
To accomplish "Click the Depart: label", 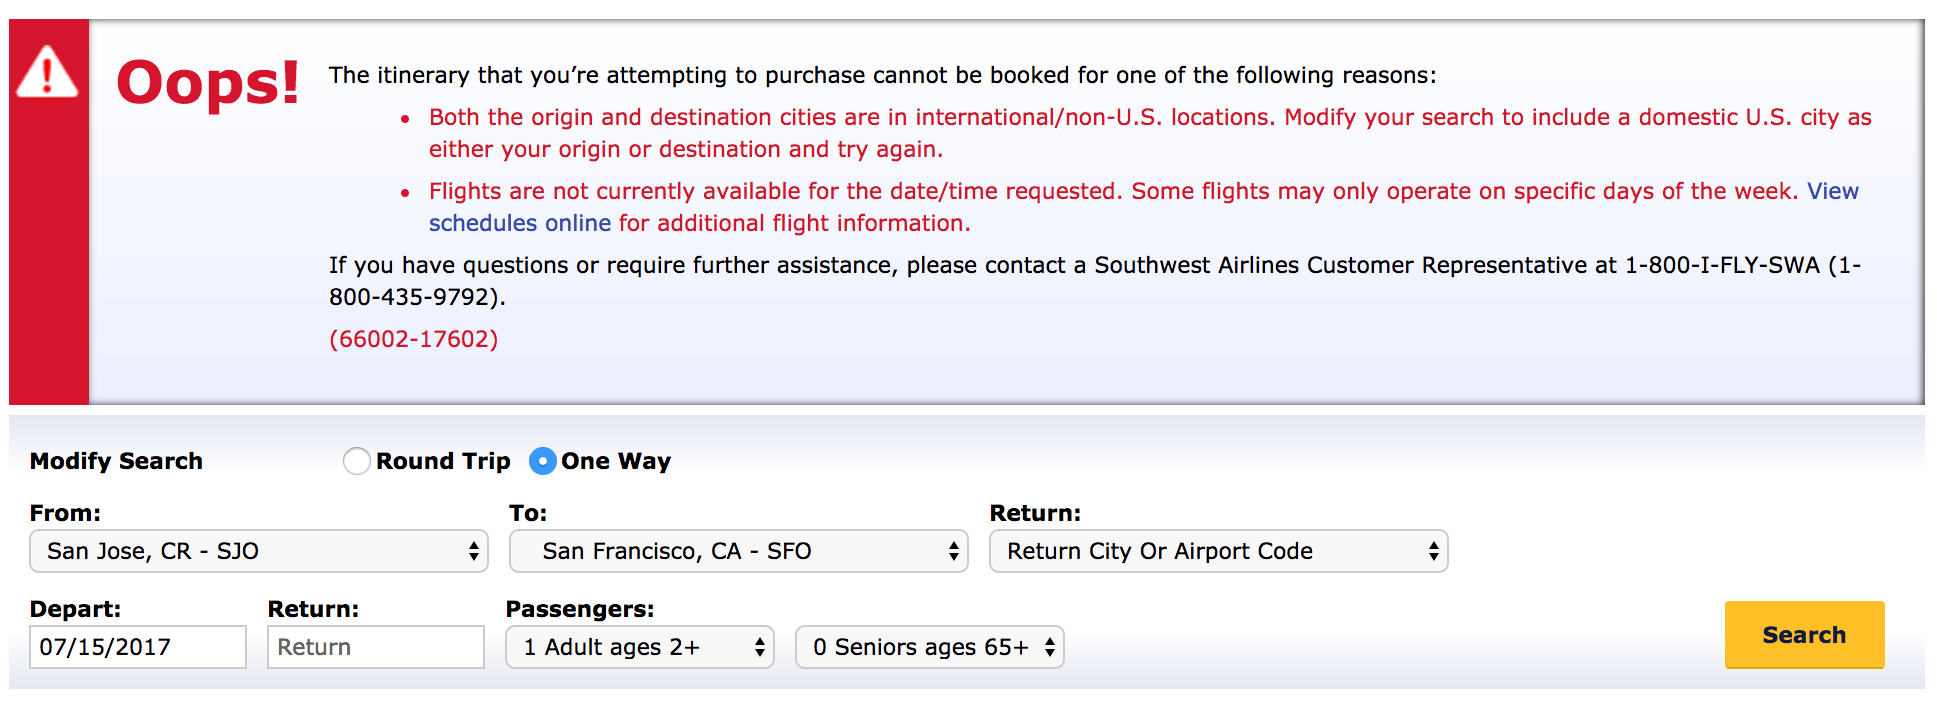I will pyautogui.click(x=75, y=609).
